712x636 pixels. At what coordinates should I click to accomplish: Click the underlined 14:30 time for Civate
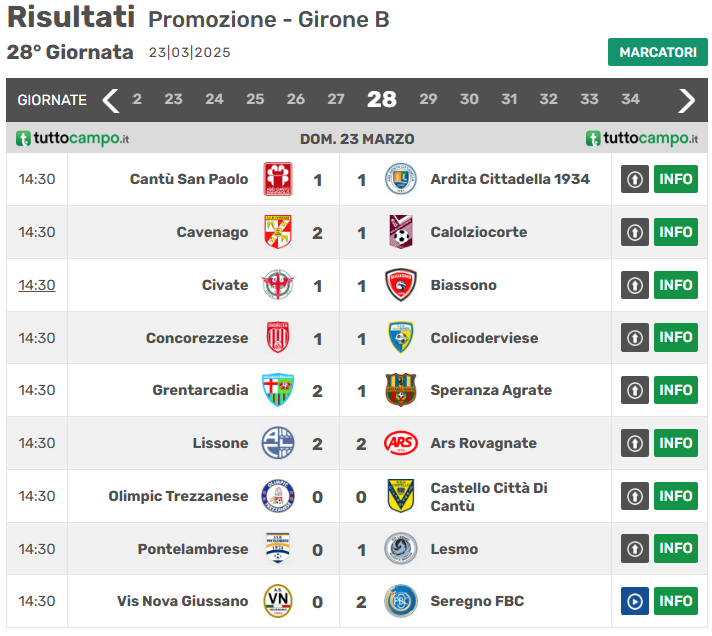37,285
